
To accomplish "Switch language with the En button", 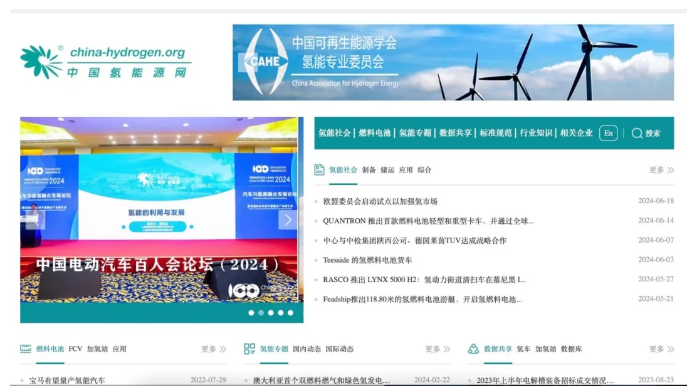I will point(608,133).
